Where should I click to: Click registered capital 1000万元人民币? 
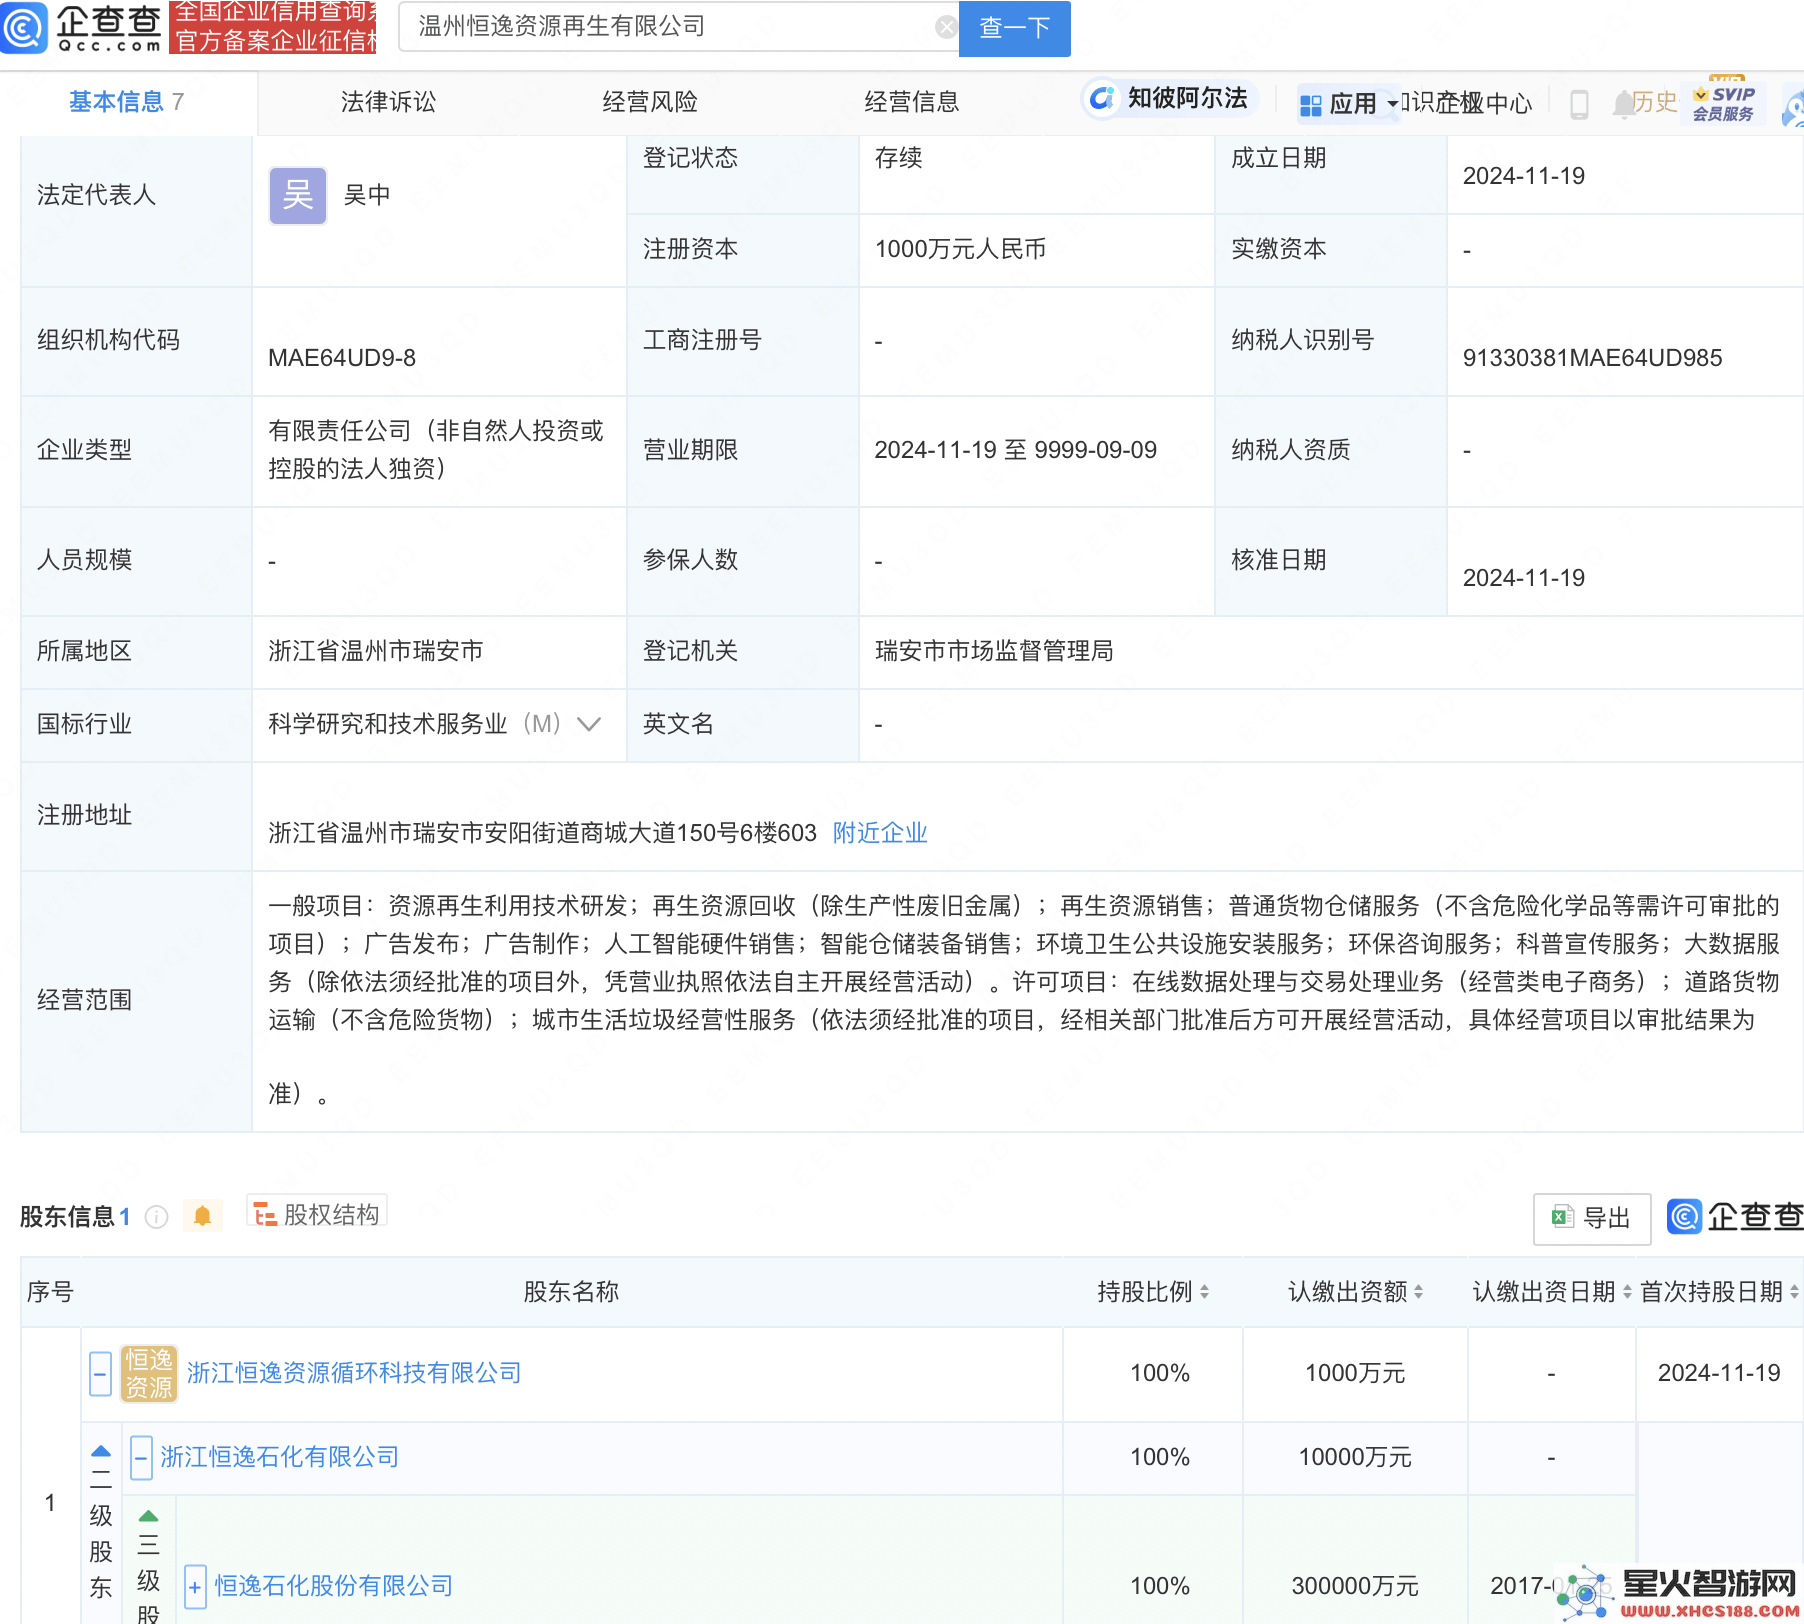(960, 249)
